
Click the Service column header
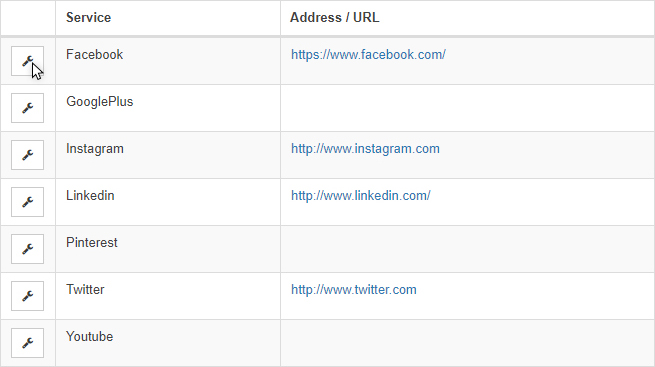89,18
